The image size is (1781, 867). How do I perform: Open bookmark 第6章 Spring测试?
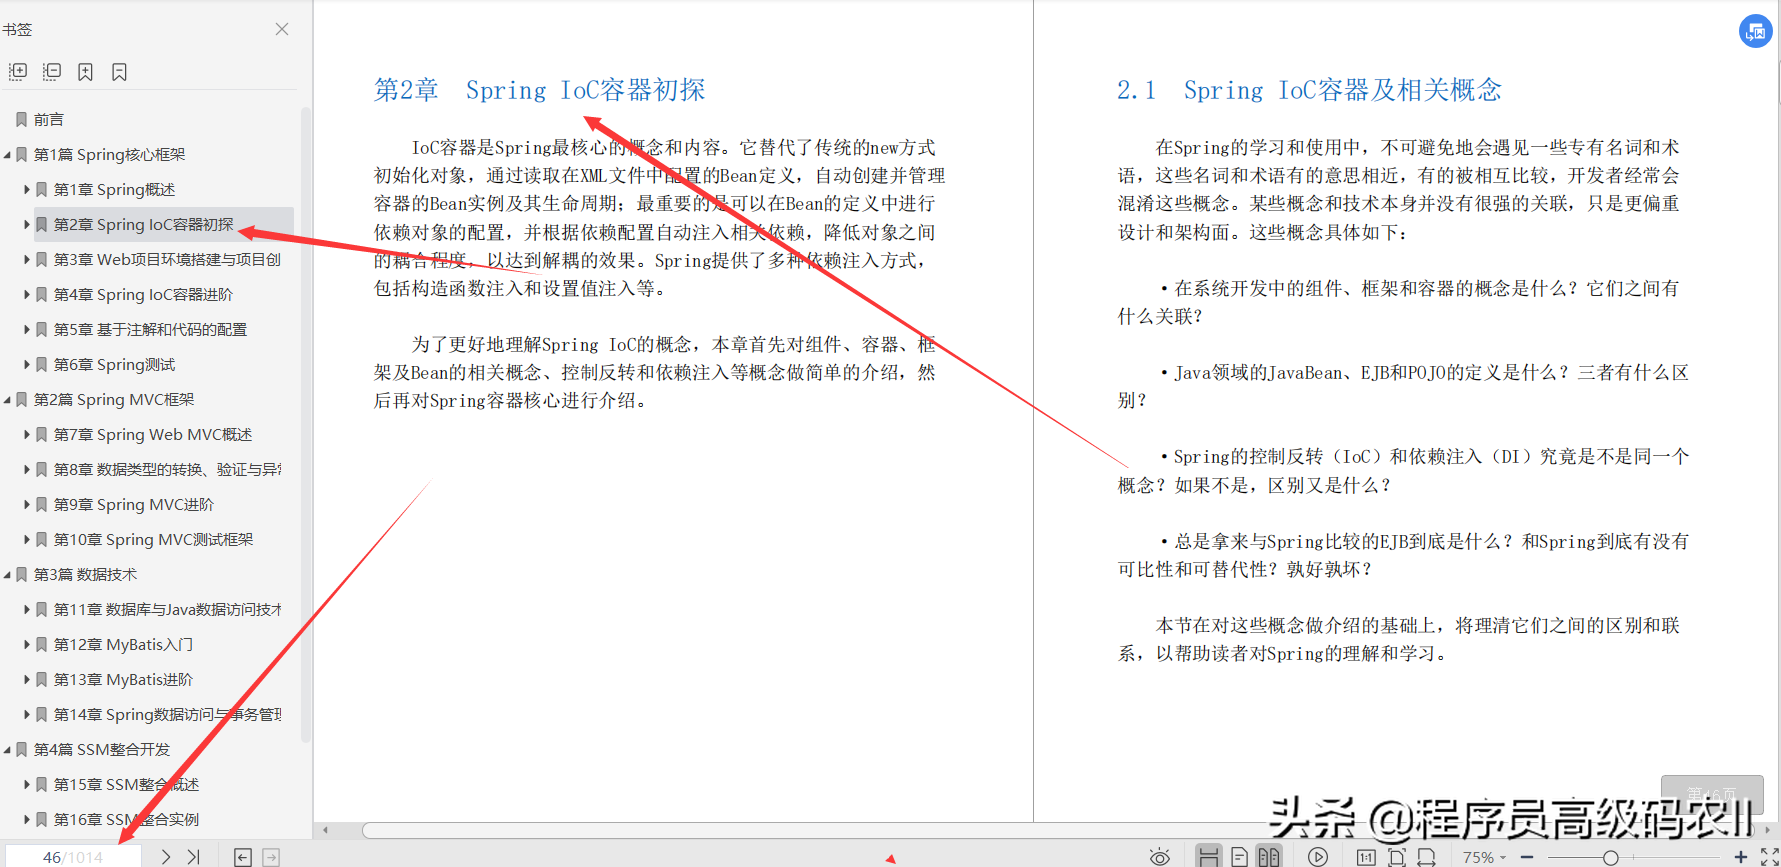(x=114, y=364)
